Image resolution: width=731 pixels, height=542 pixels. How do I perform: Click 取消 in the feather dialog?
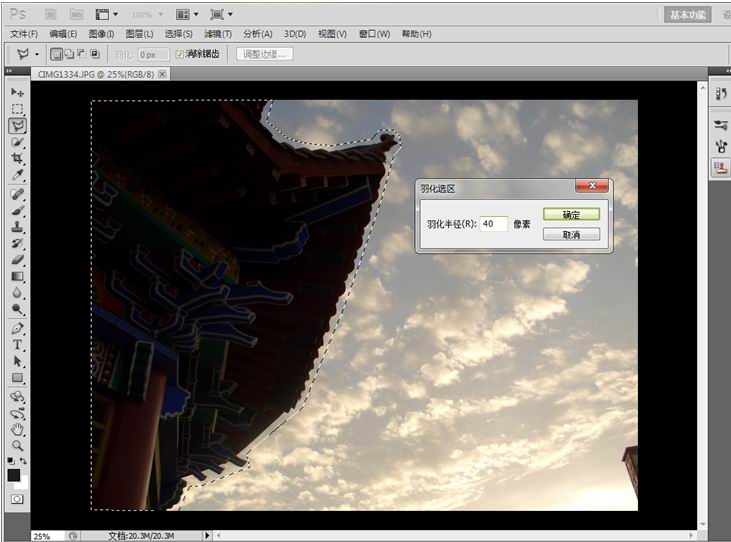571,234
